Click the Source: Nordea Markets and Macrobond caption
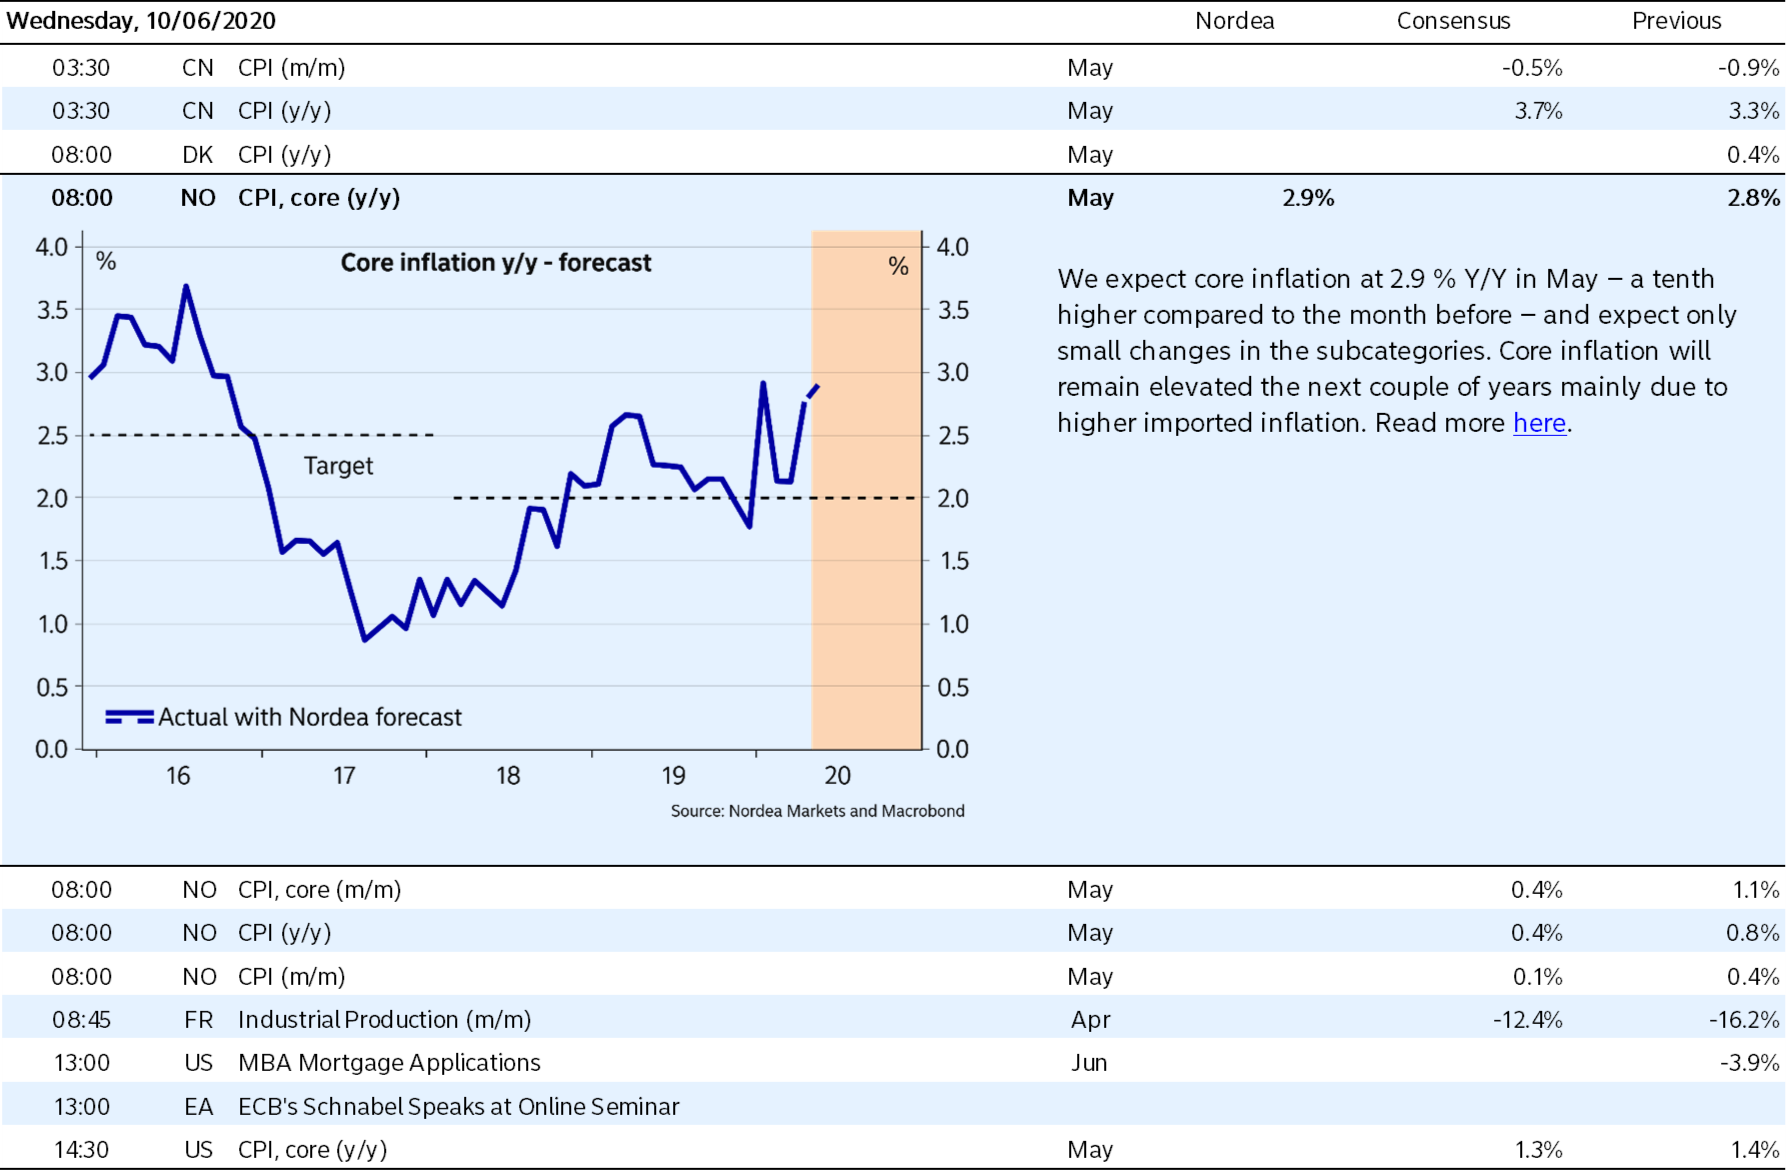Viewport: 1786px width, 1171px height. pyautogui.click(x=817, y=811)
